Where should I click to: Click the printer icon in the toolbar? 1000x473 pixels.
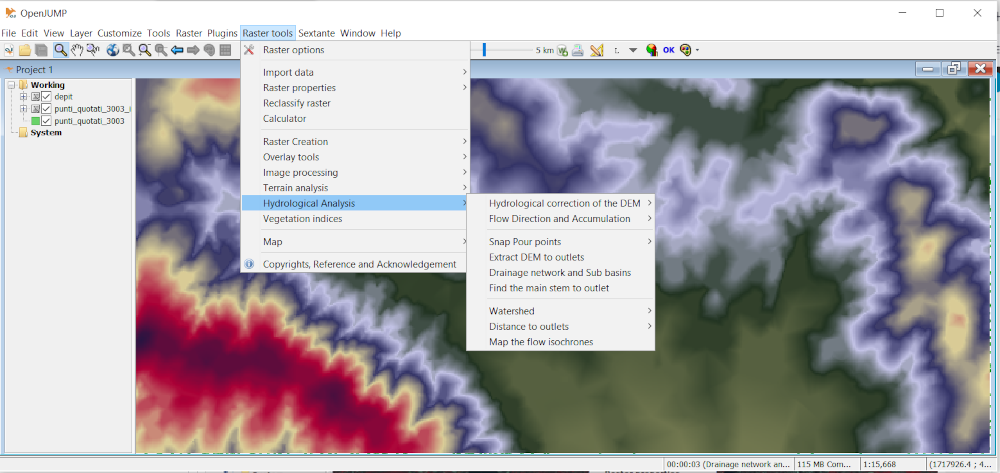pos(578,50)
